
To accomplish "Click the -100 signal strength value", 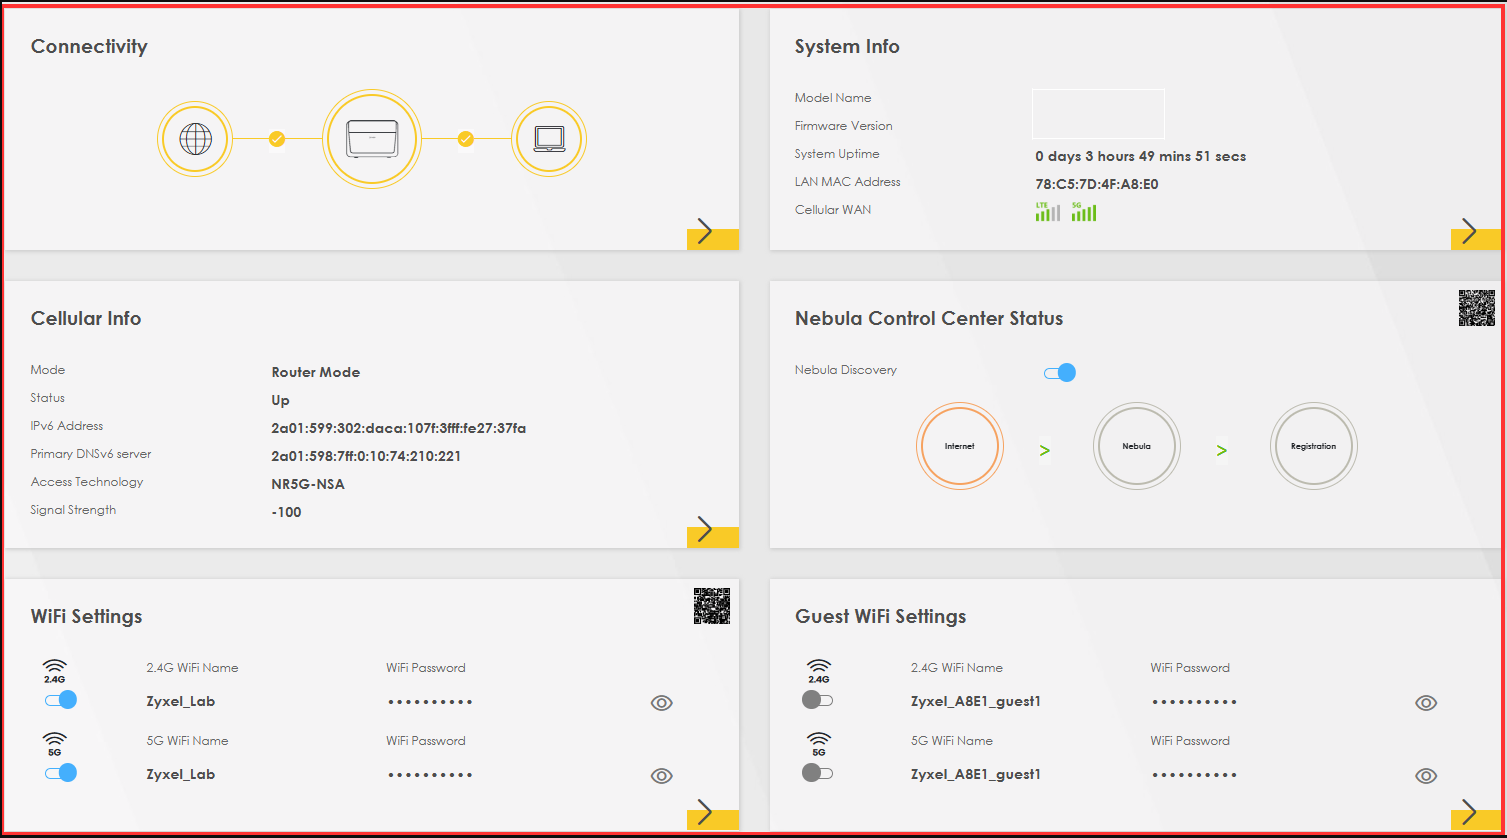I will click(286, 512).
